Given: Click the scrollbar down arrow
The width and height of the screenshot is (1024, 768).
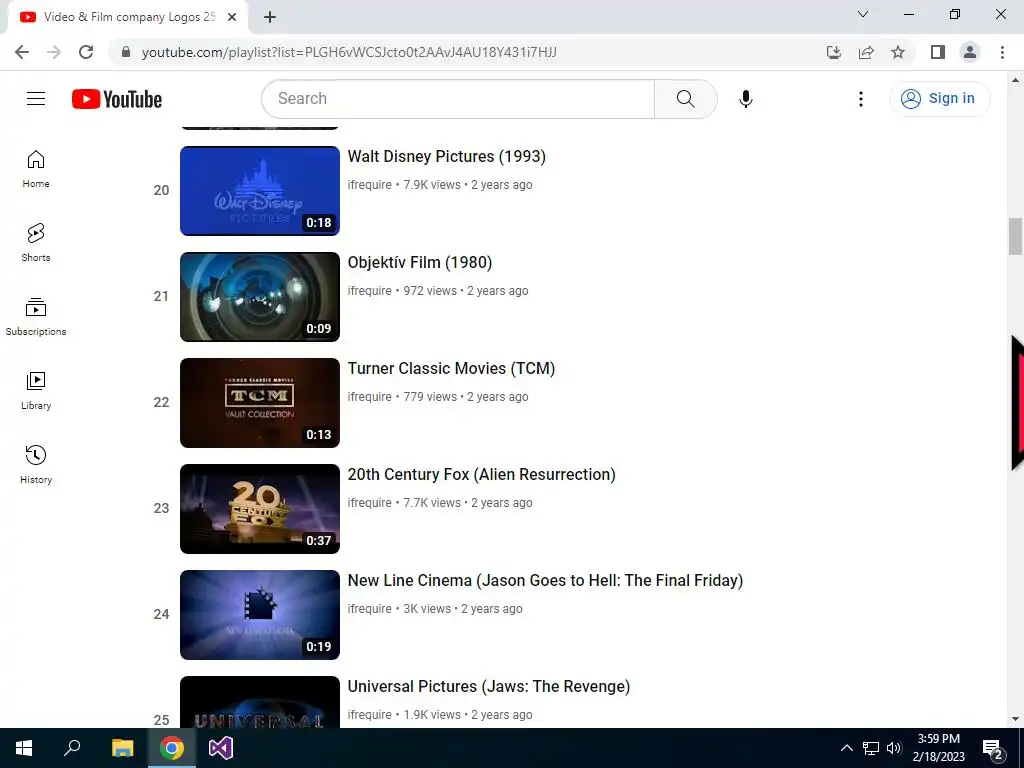Looking at the screenshot, I should pos(1016,719).
